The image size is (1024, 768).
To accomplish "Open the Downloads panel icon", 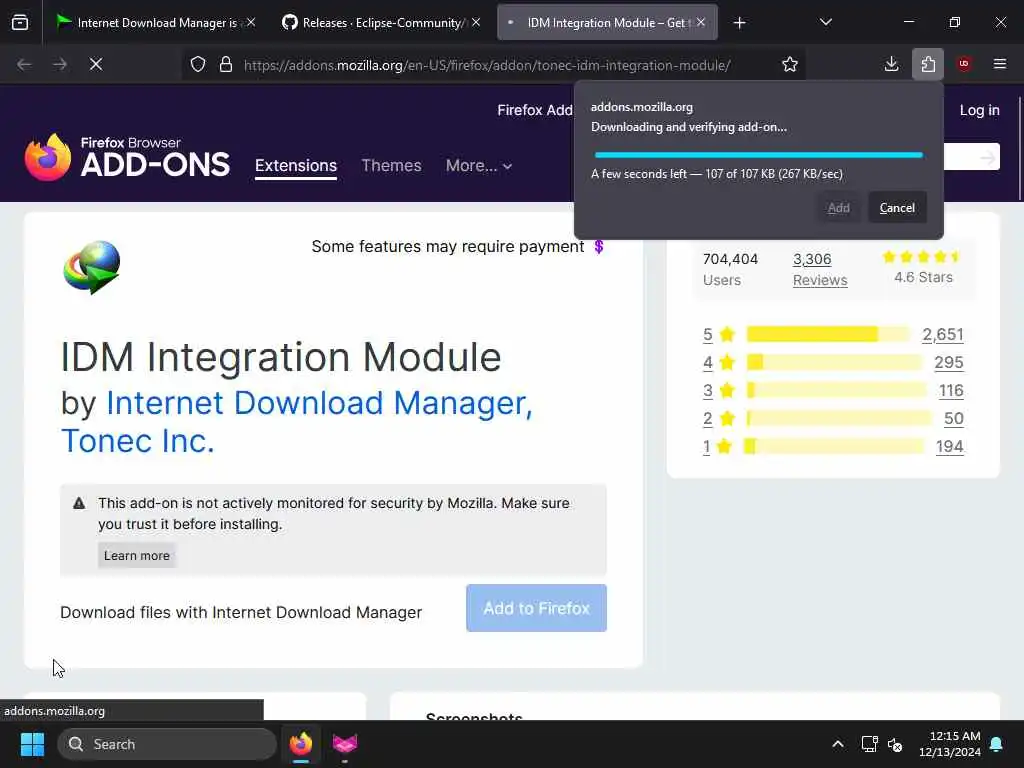I will click(891, 65).
